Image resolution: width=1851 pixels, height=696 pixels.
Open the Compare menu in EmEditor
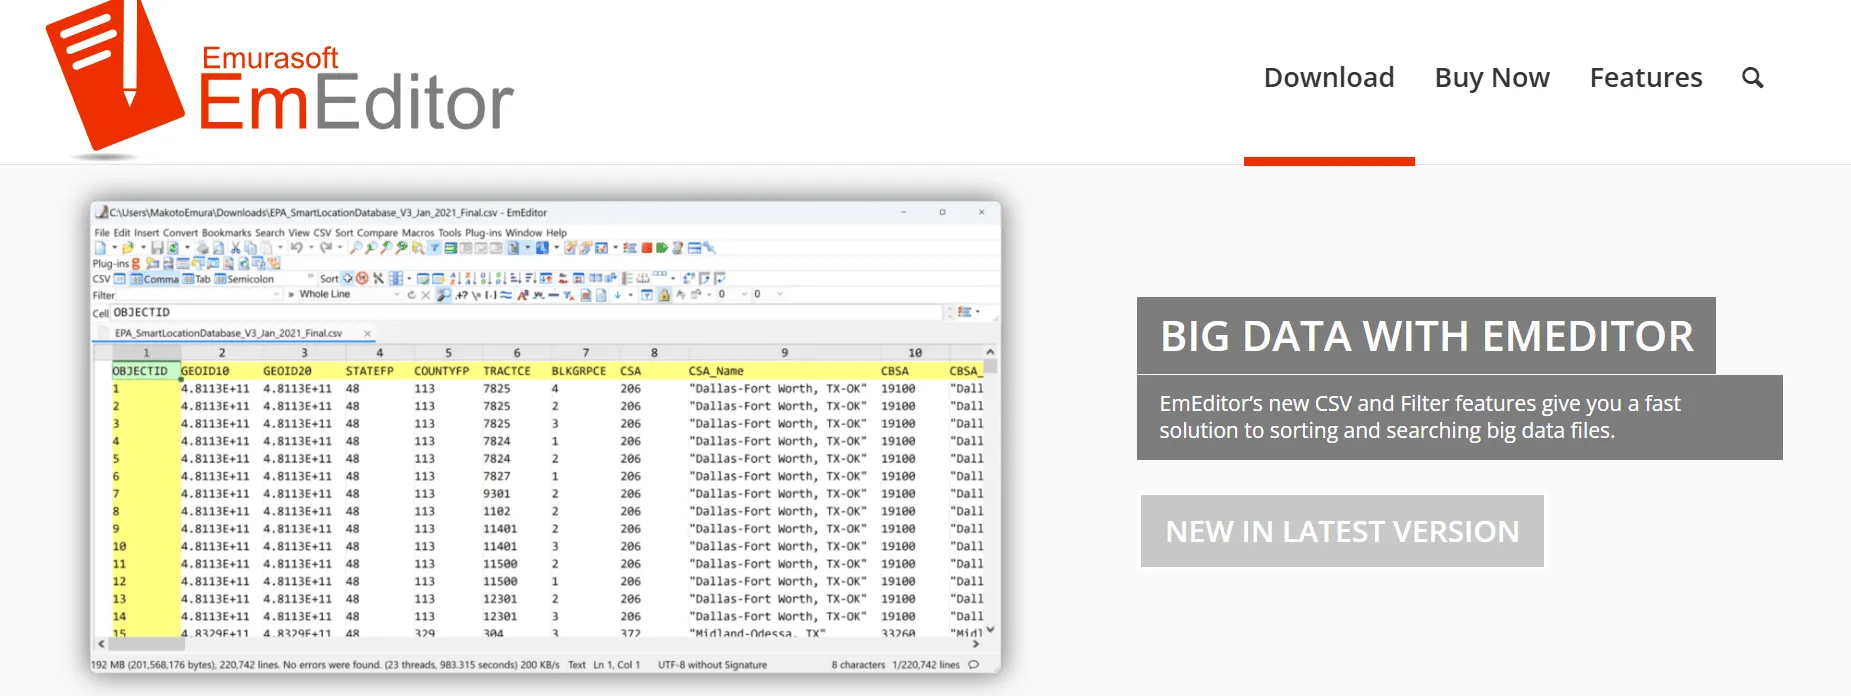[377, 232]
